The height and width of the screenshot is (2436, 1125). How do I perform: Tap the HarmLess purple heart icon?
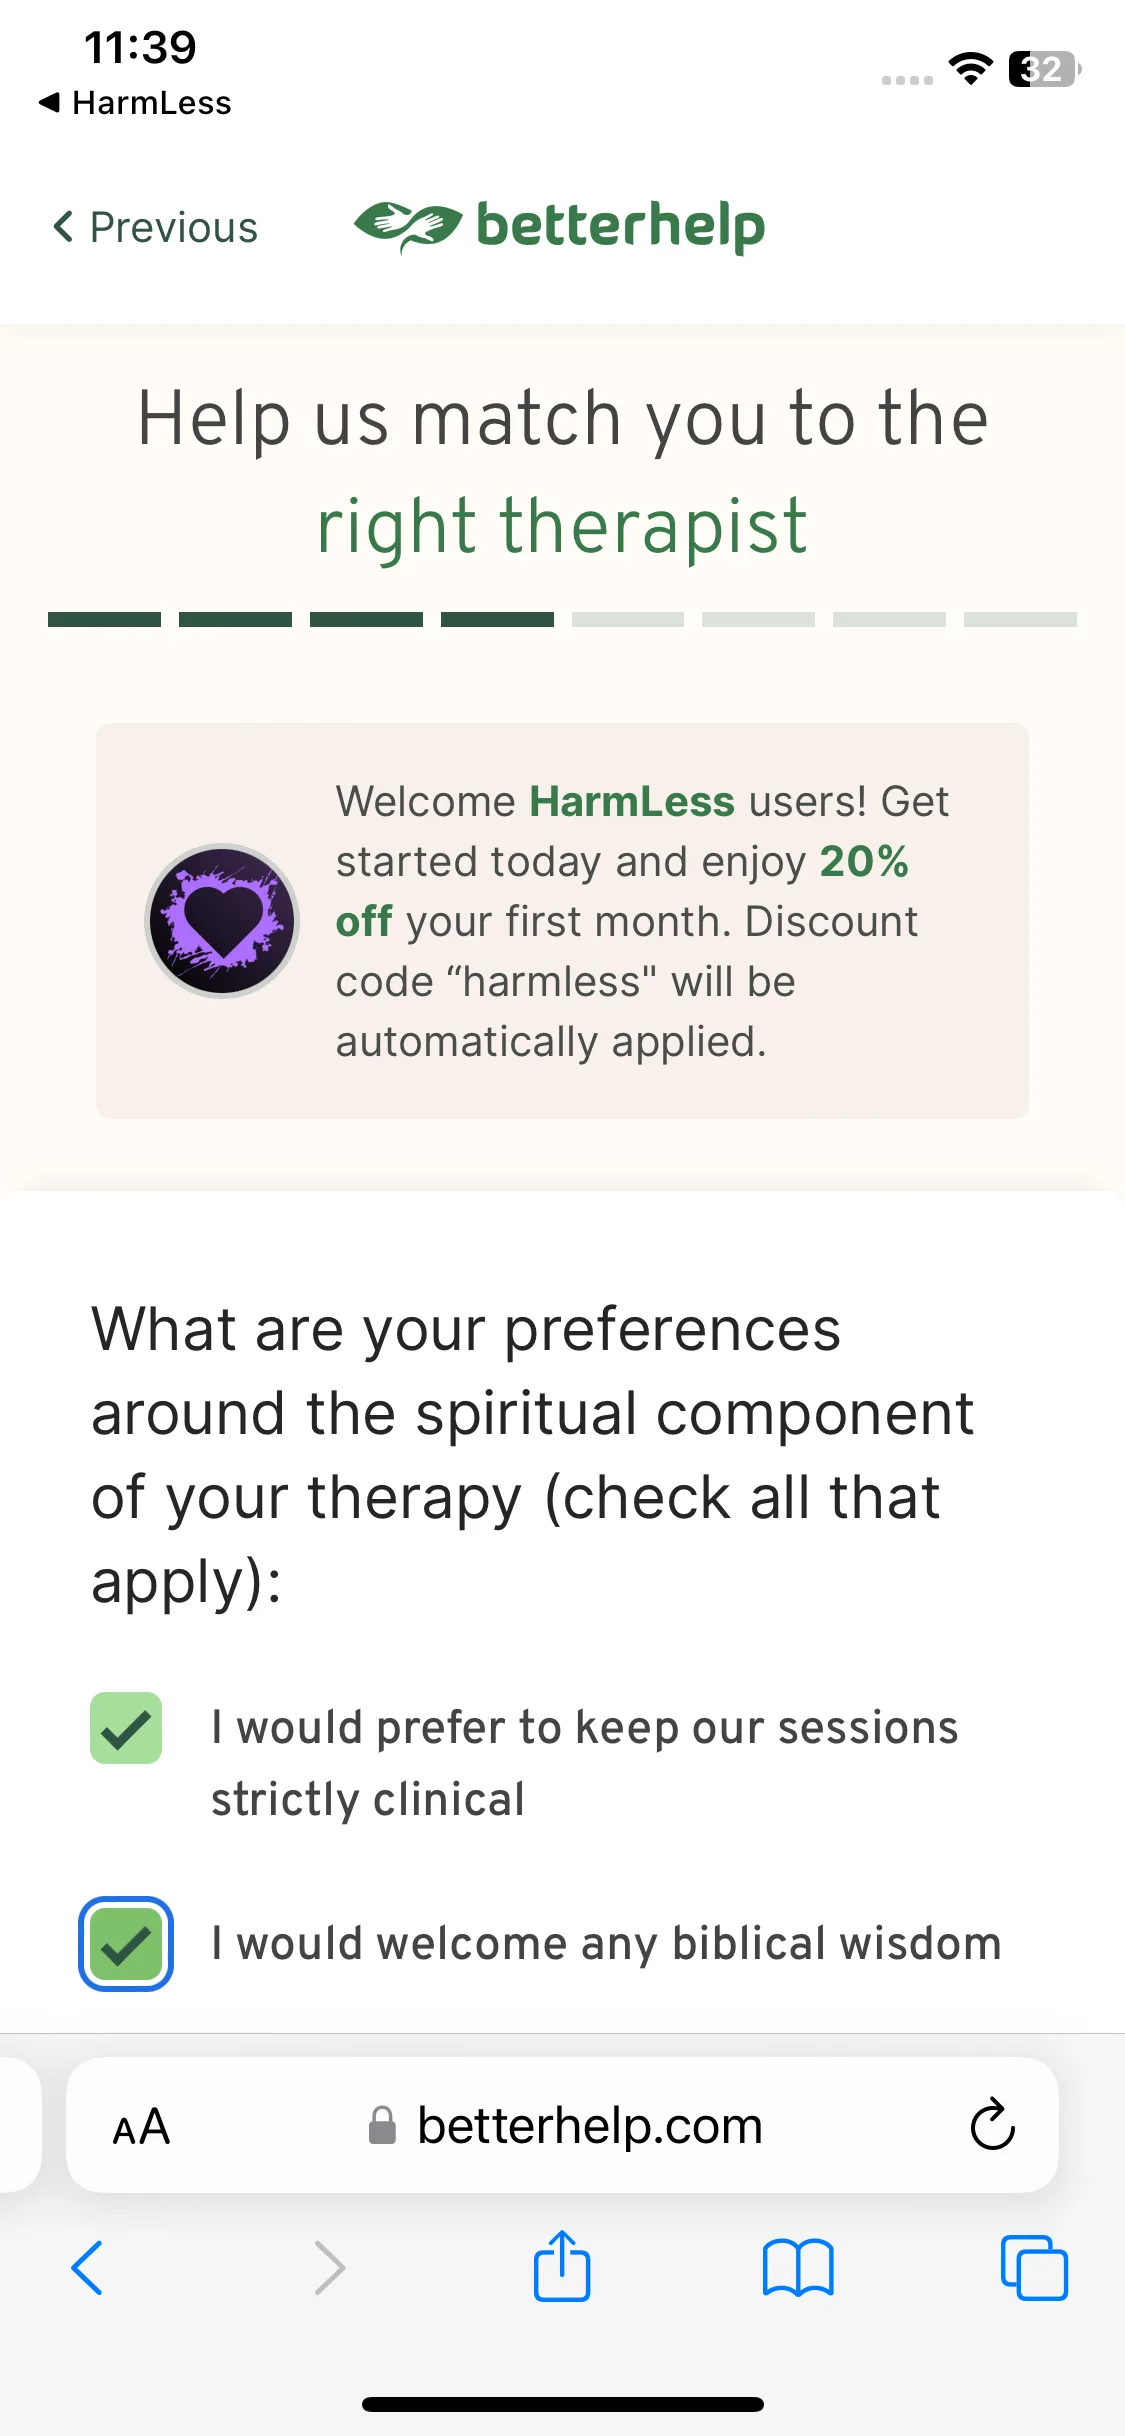coord(222,920)
